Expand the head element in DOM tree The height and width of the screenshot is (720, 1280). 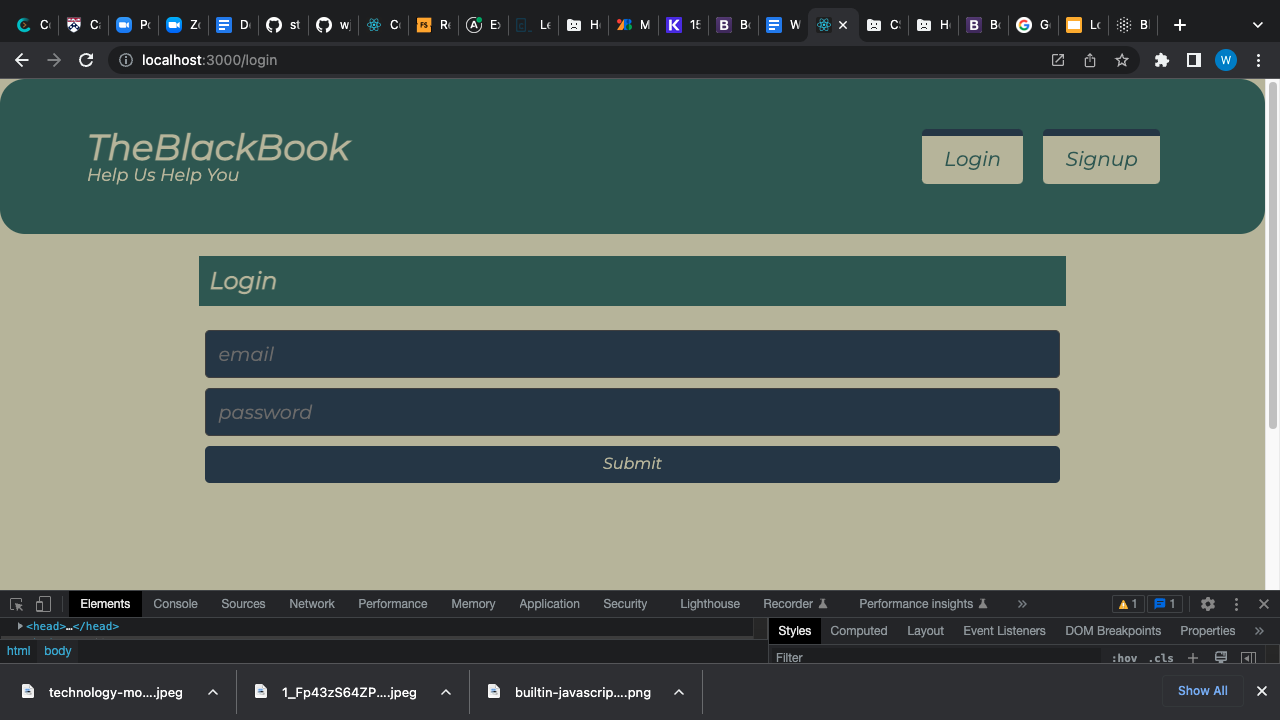[20, 626]
